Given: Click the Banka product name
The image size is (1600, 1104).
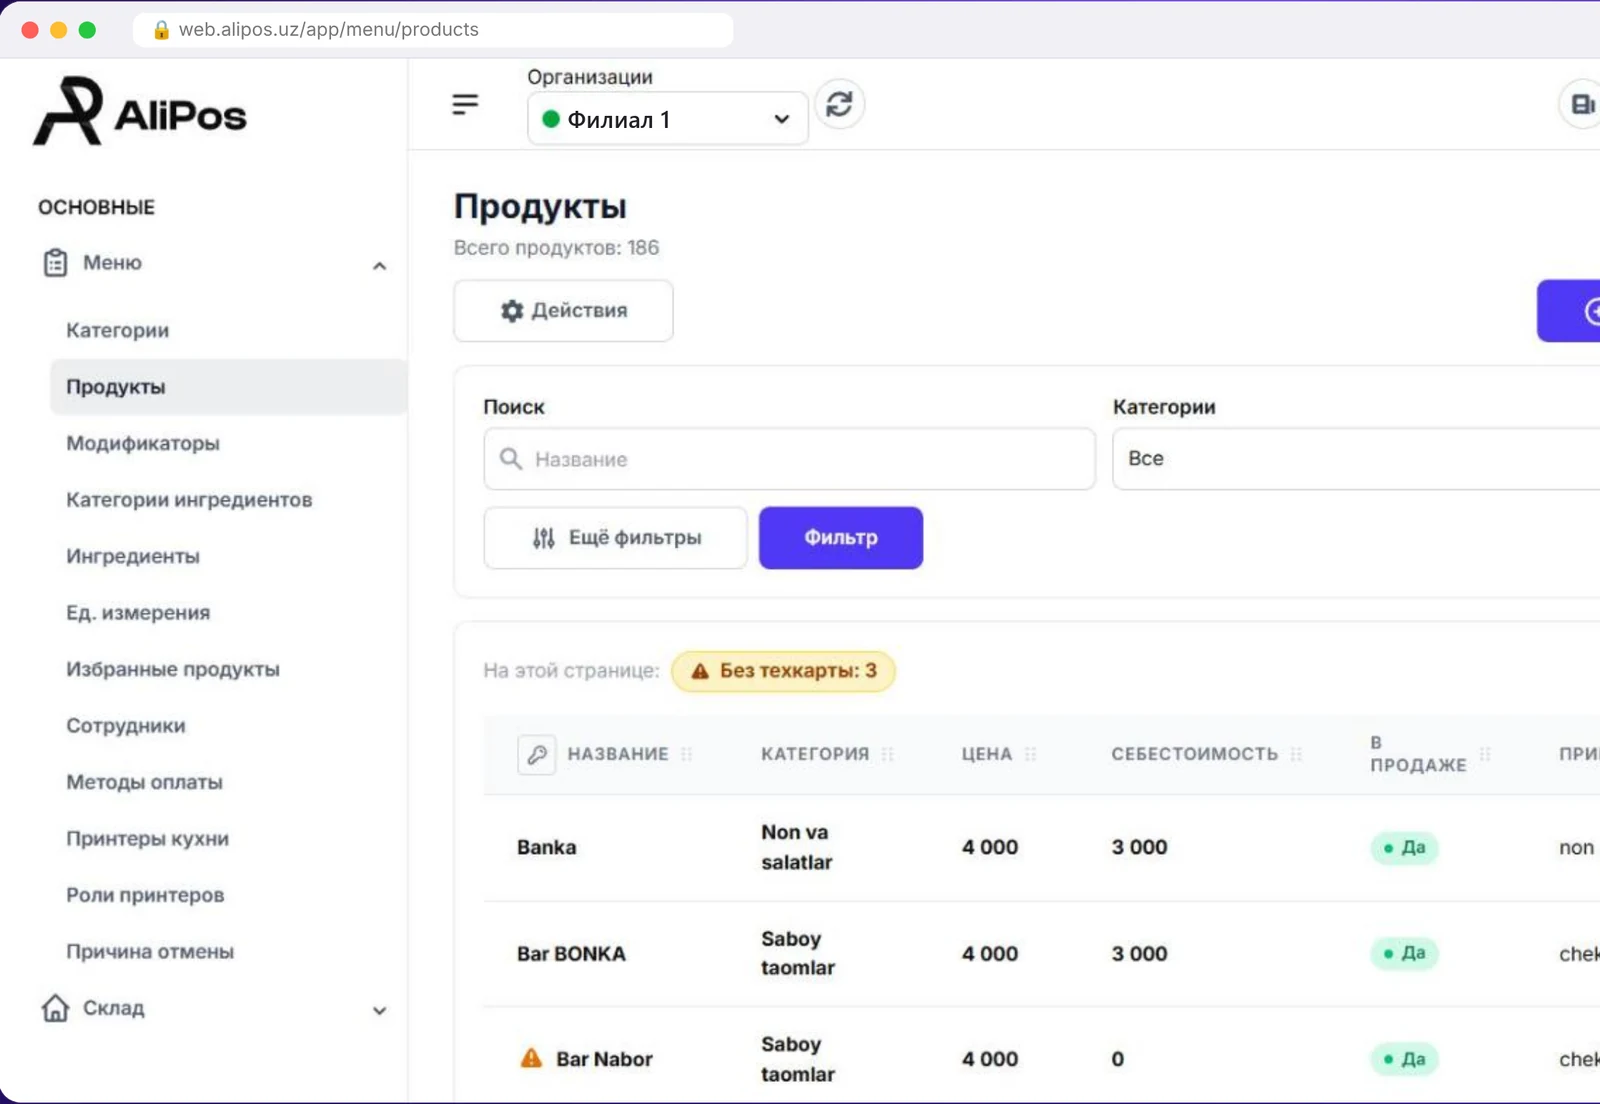Looking at the screenshot, I should 547,847.
